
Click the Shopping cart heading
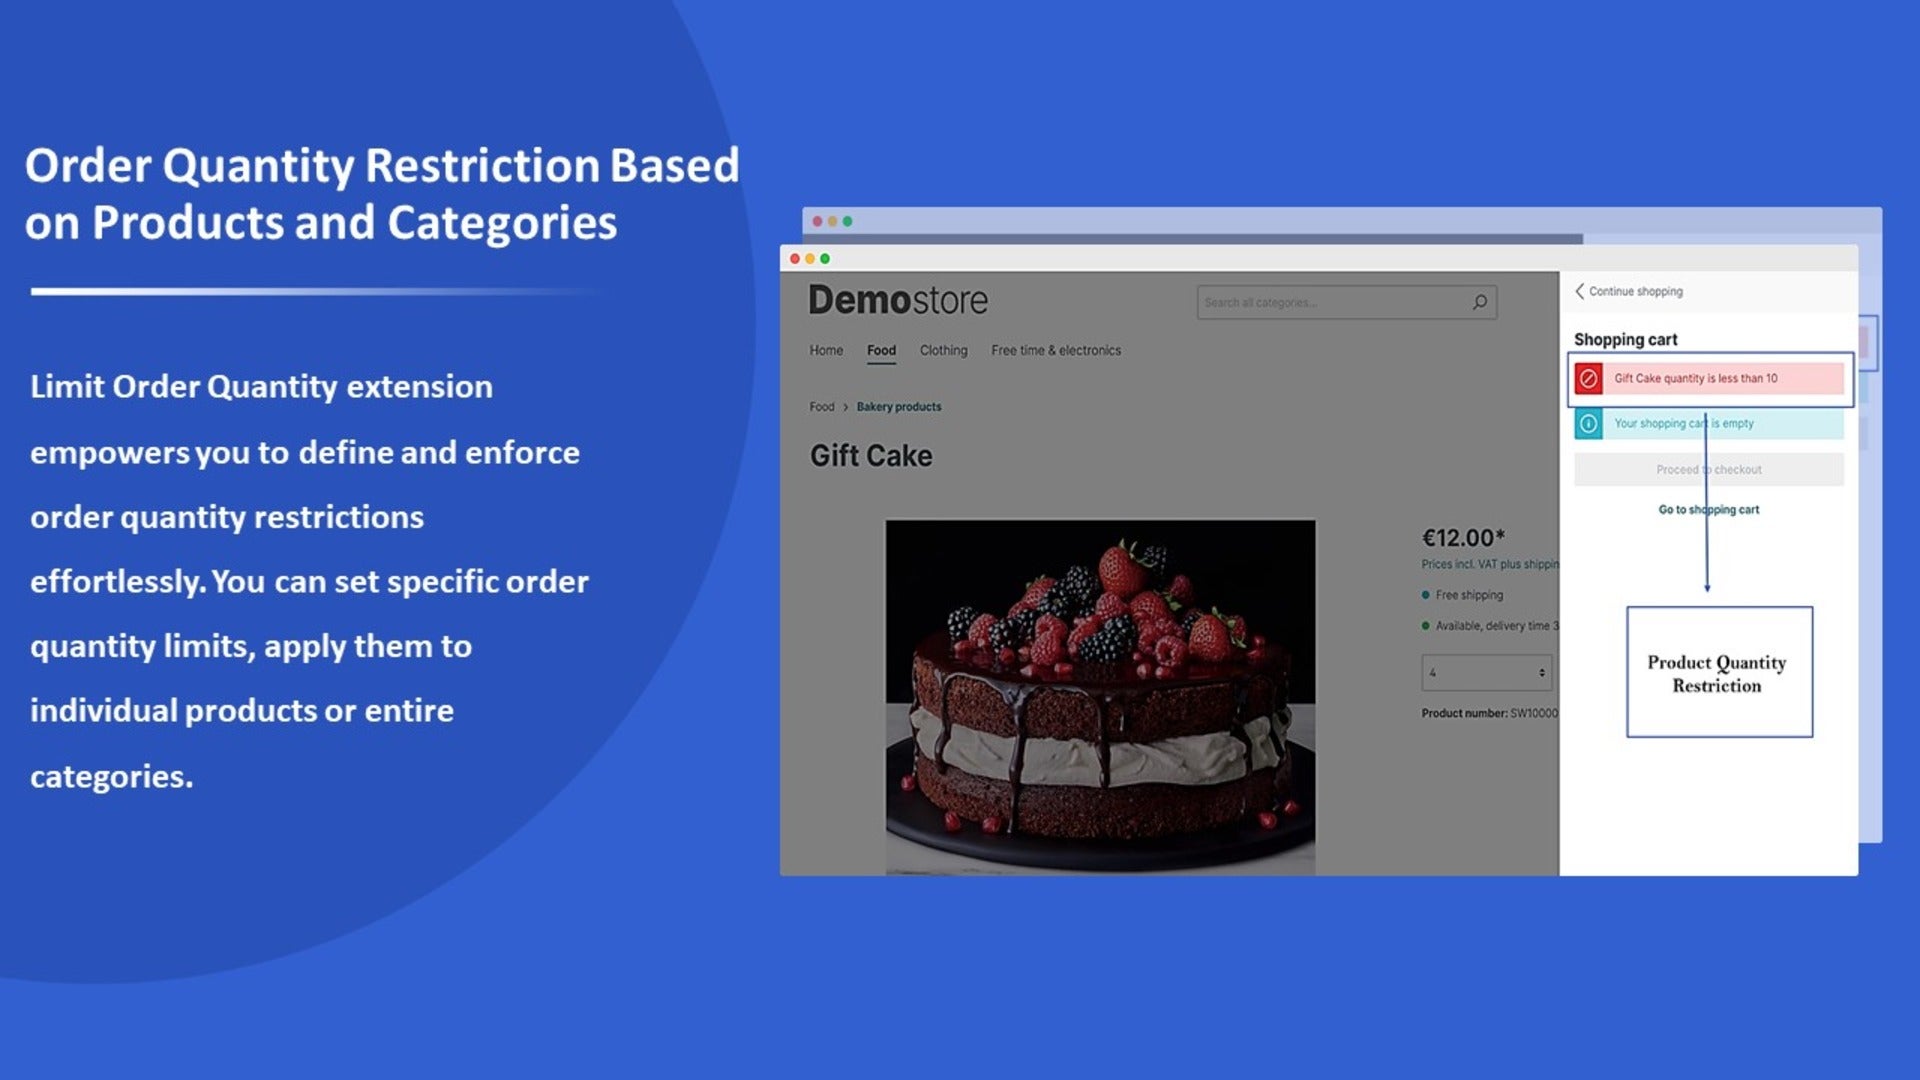pos(1625,340)
